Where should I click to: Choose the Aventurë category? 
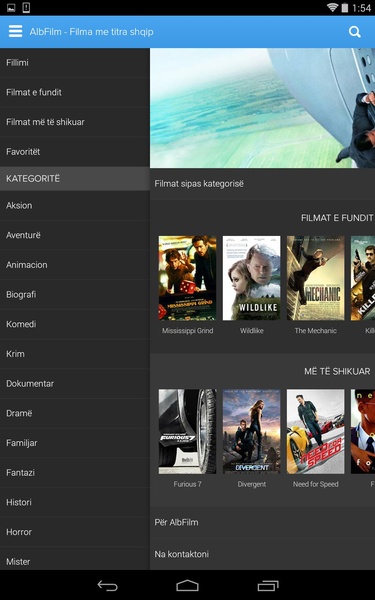75,235
